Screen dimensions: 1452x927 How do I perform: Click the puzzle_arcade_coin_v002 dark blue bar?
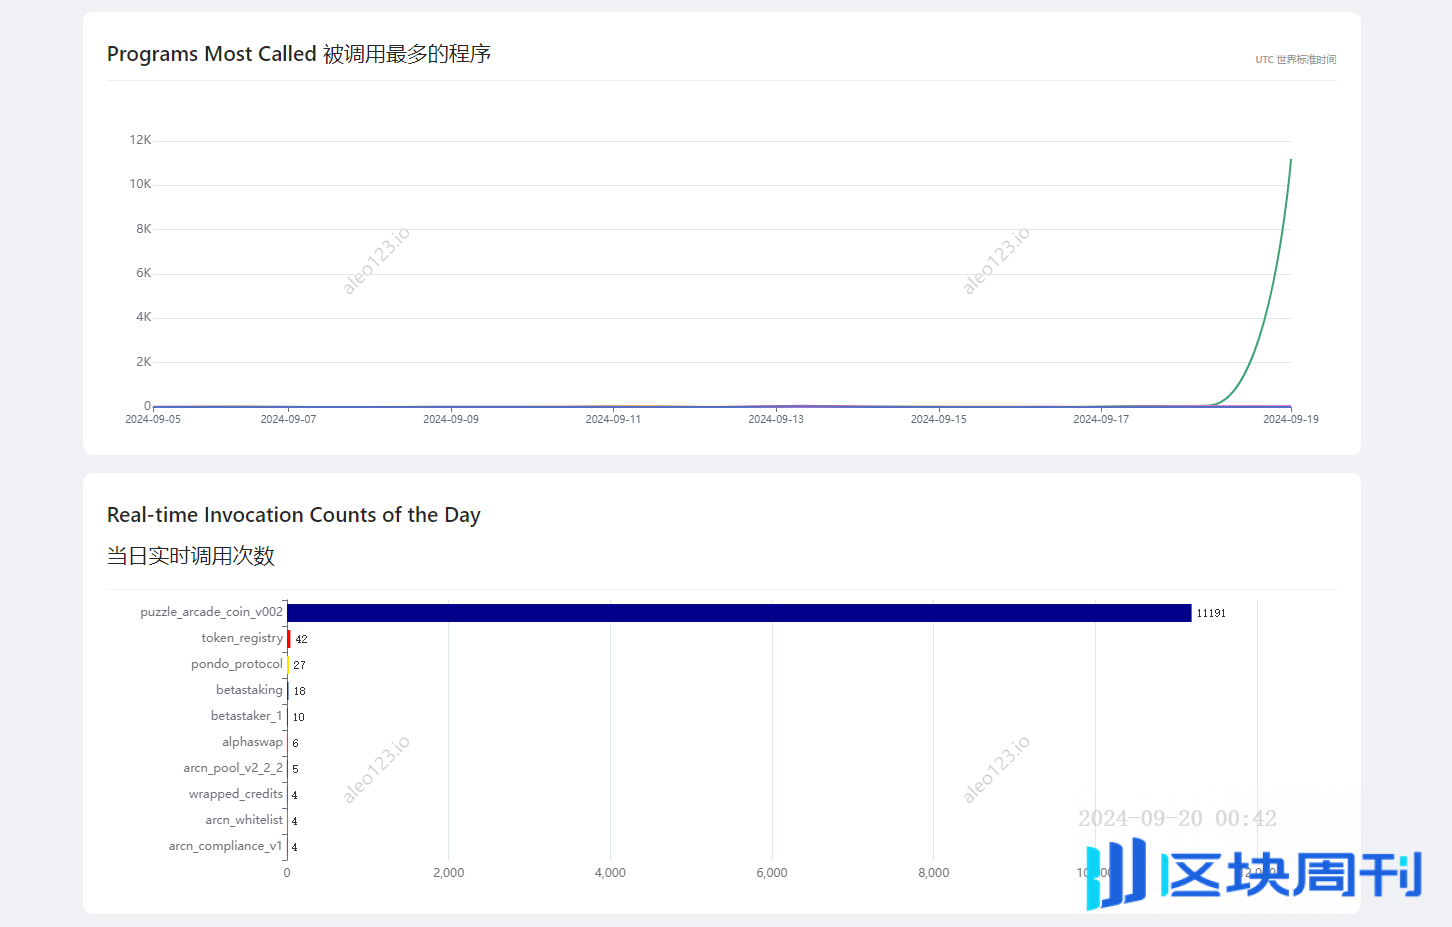[x=739, y=613]
